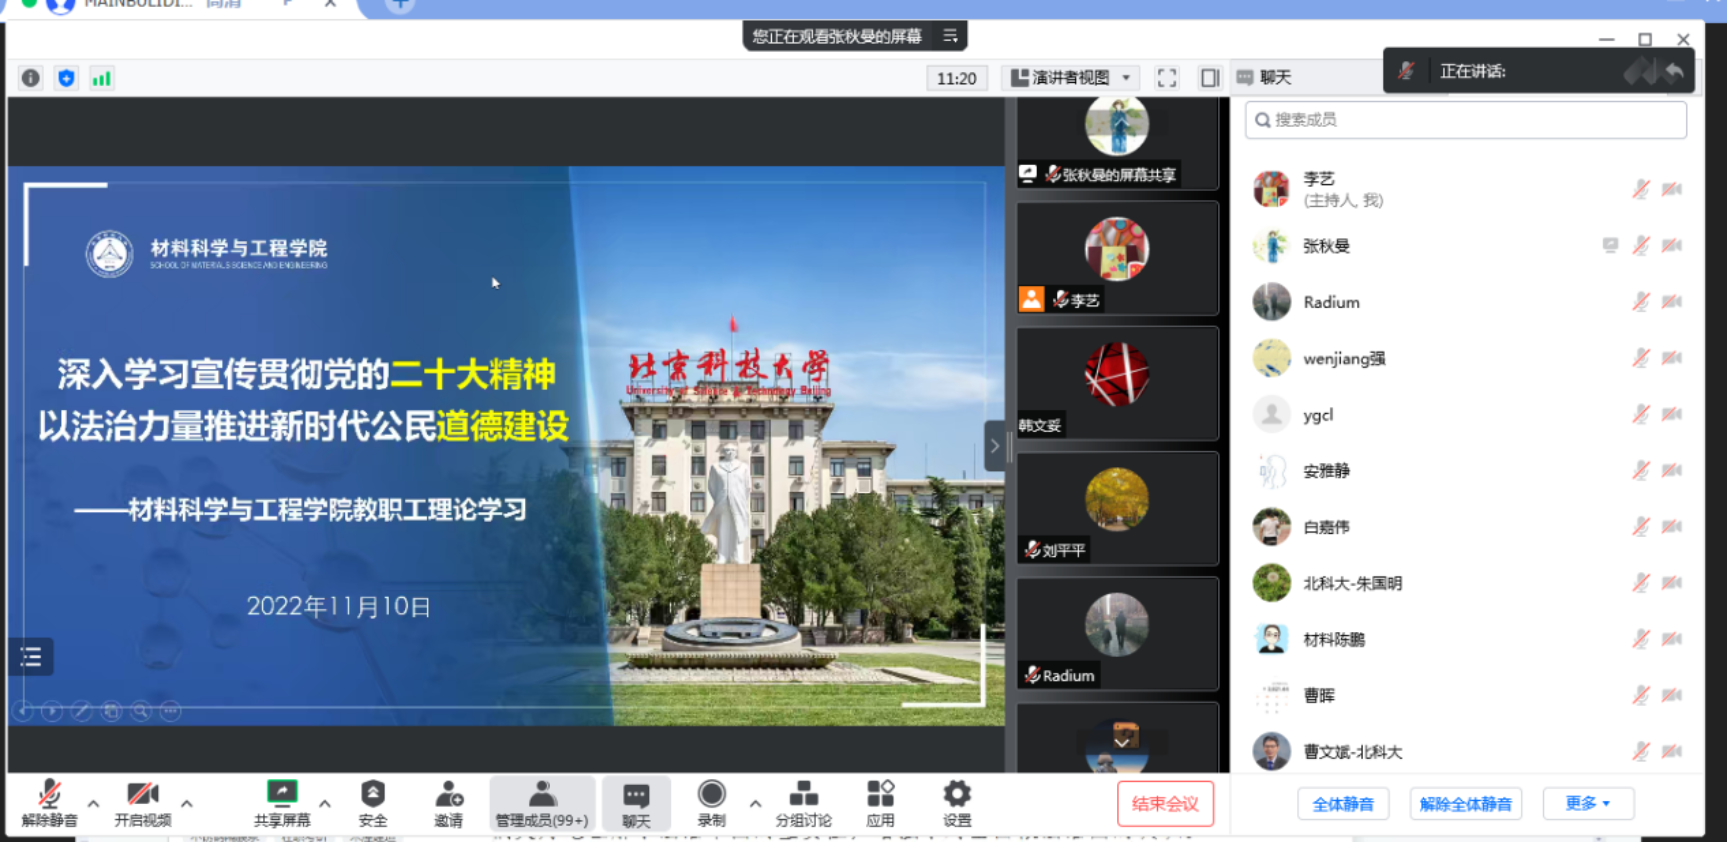This screenshot has height=843, width=1727.
Task: Open the 更多 dropdown in member panel
Action: [1588, 803]
